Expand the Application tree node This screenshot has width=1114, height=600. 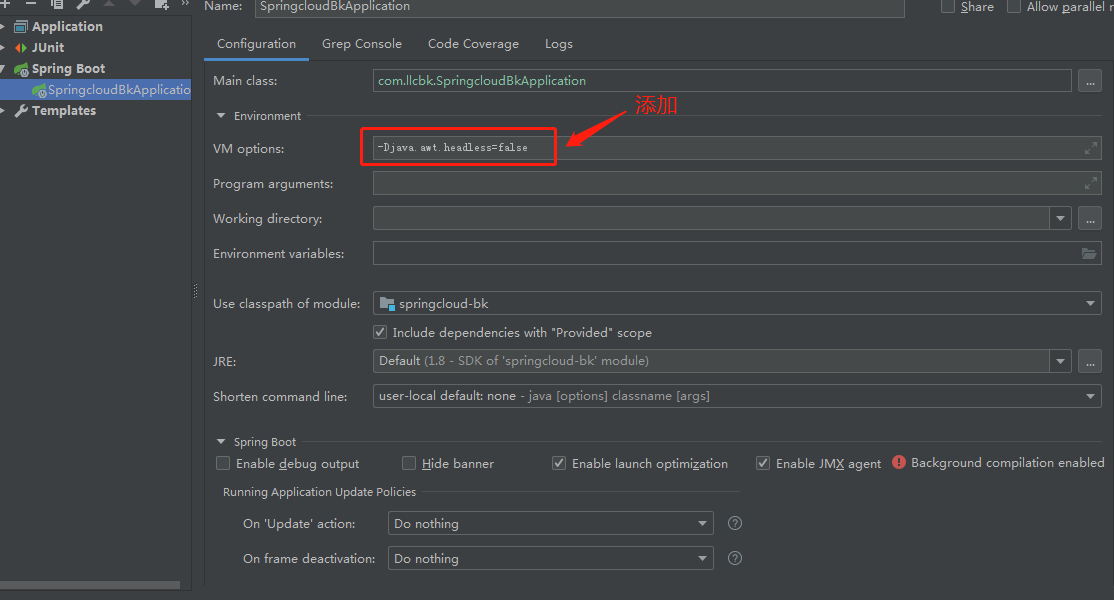pos(3,27)
